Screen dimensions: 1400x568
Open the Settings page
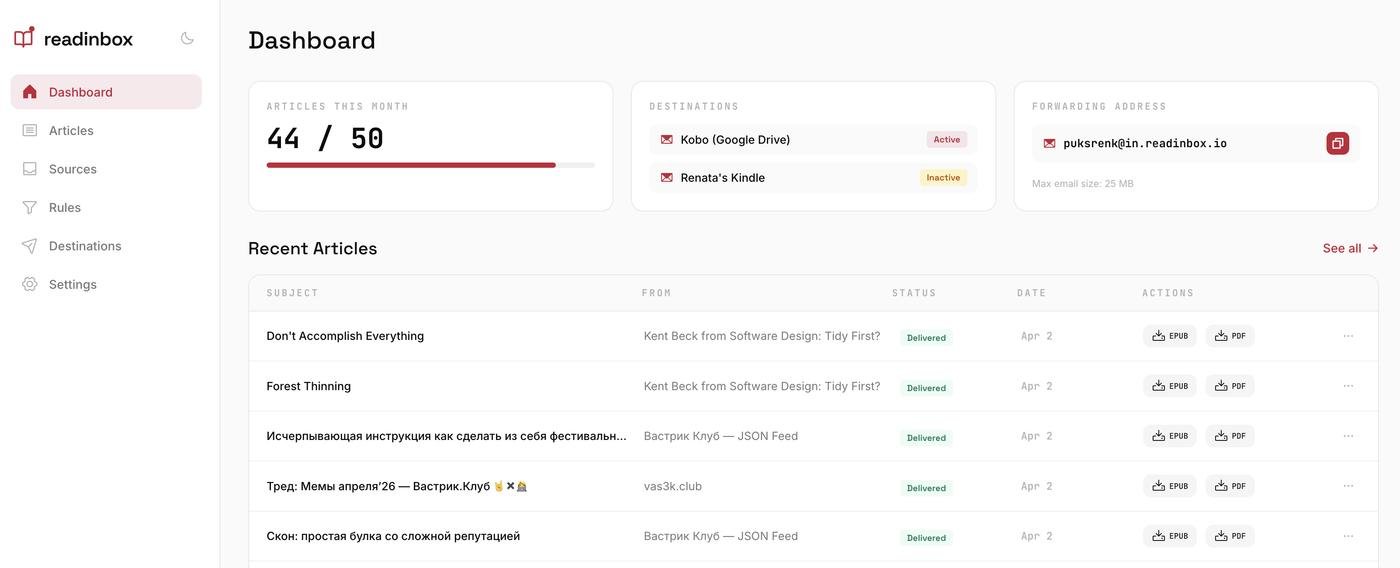click(x=72, y=285)
